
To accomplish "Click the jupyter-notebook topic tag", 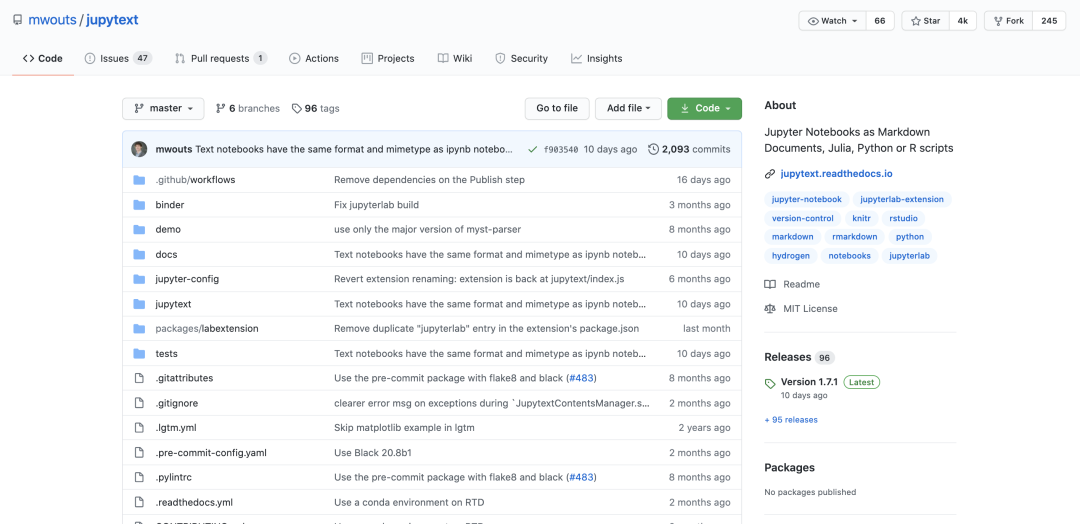I will point(807,200).
